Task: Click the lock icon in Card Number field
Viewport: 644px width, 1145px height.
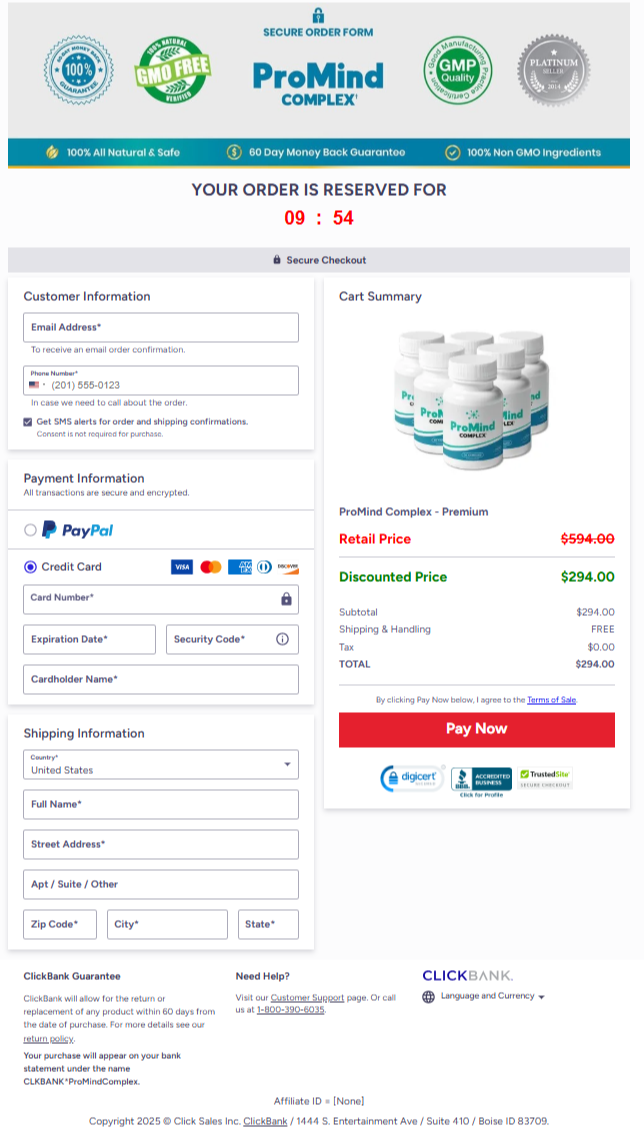Action: [287, 601]
